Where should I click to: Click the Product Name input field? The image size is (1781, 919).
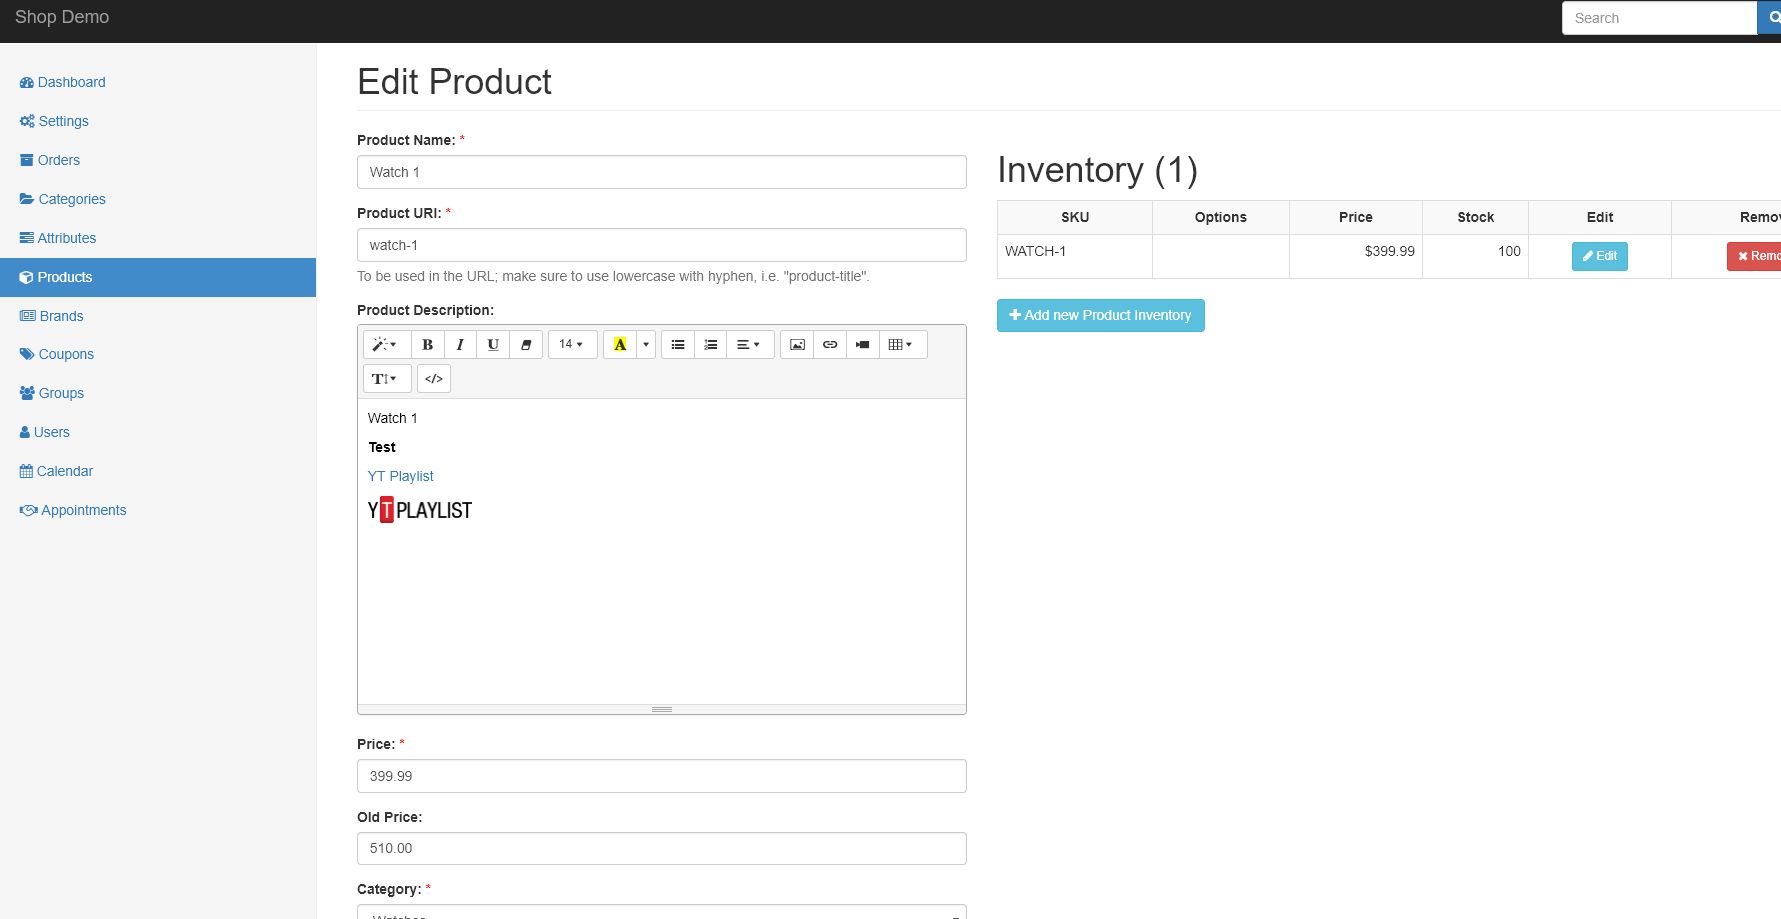point(661,172)
